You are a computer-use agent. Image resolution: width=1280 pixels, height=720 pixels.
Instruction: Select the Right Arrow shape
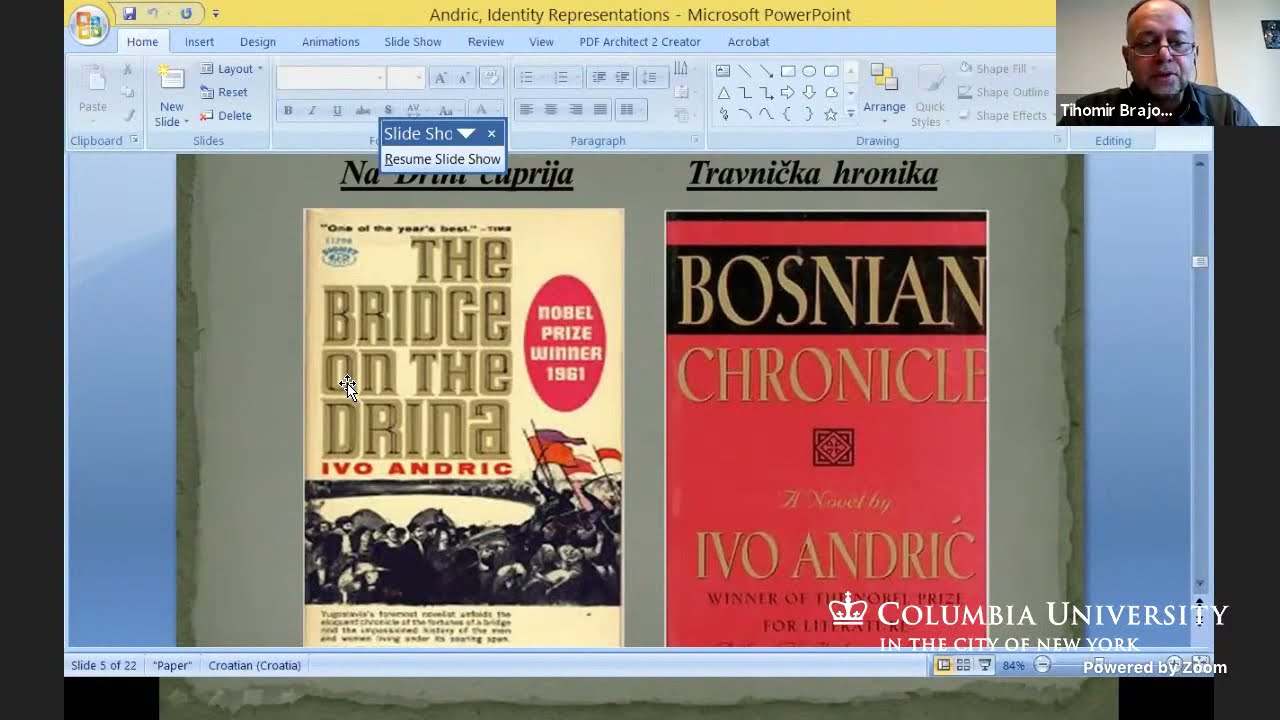coord(788,93)
